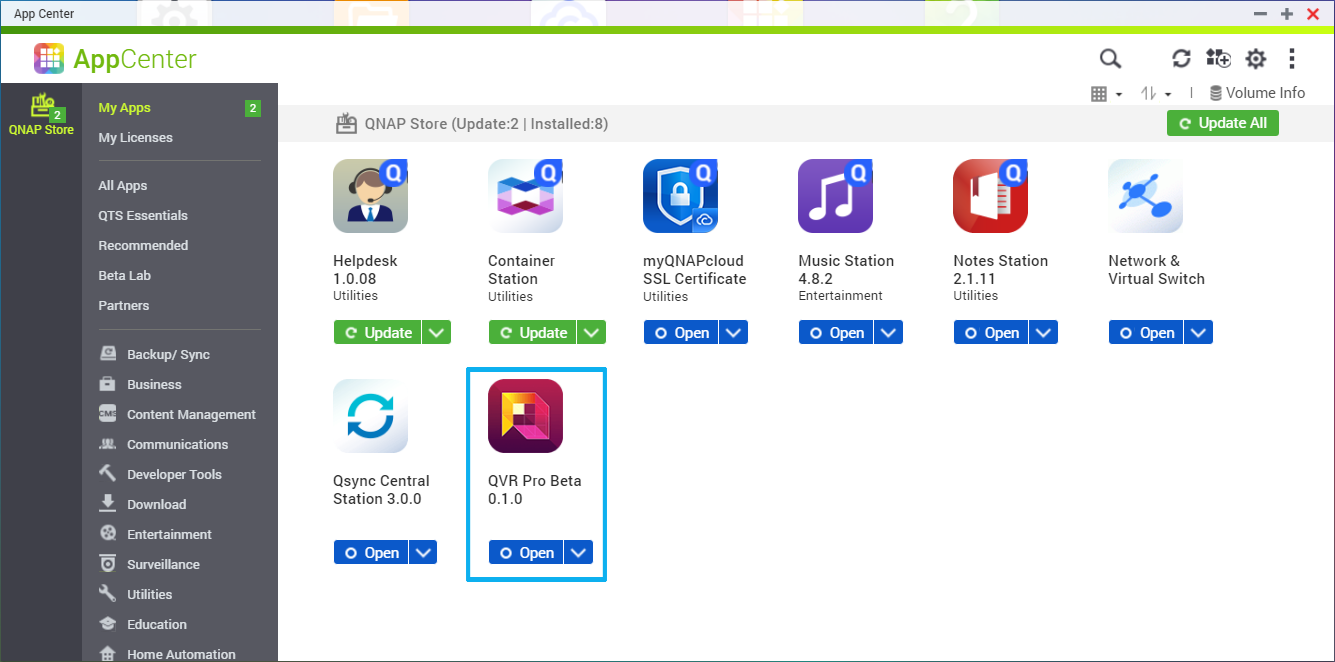The width and height of the screenshot is (1335, 662).
Task: Expand Container Station options arrow
Action: click(x=592, y=333)
